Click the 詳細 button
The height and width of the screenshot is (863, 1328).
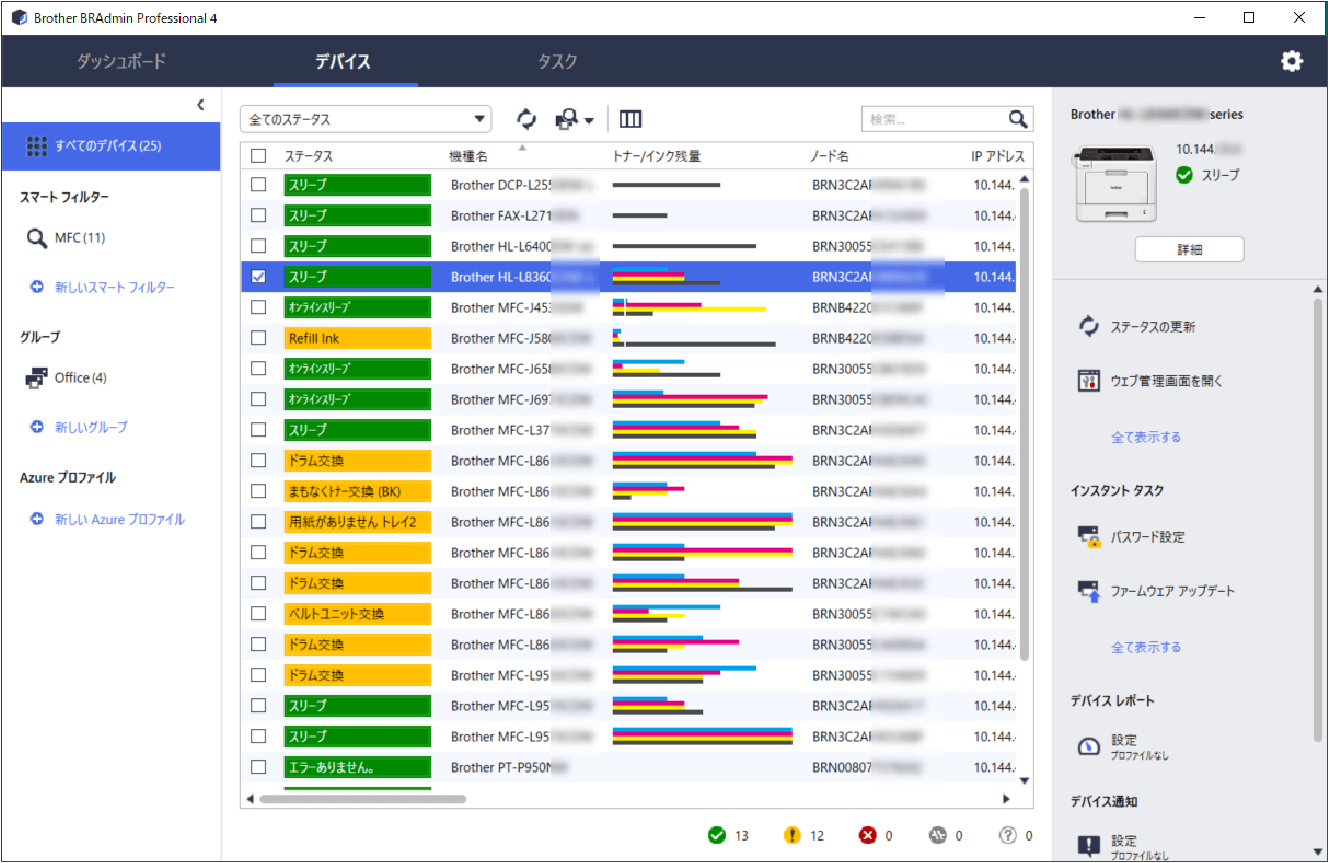pyautogui.click(x=1189, y=249)
